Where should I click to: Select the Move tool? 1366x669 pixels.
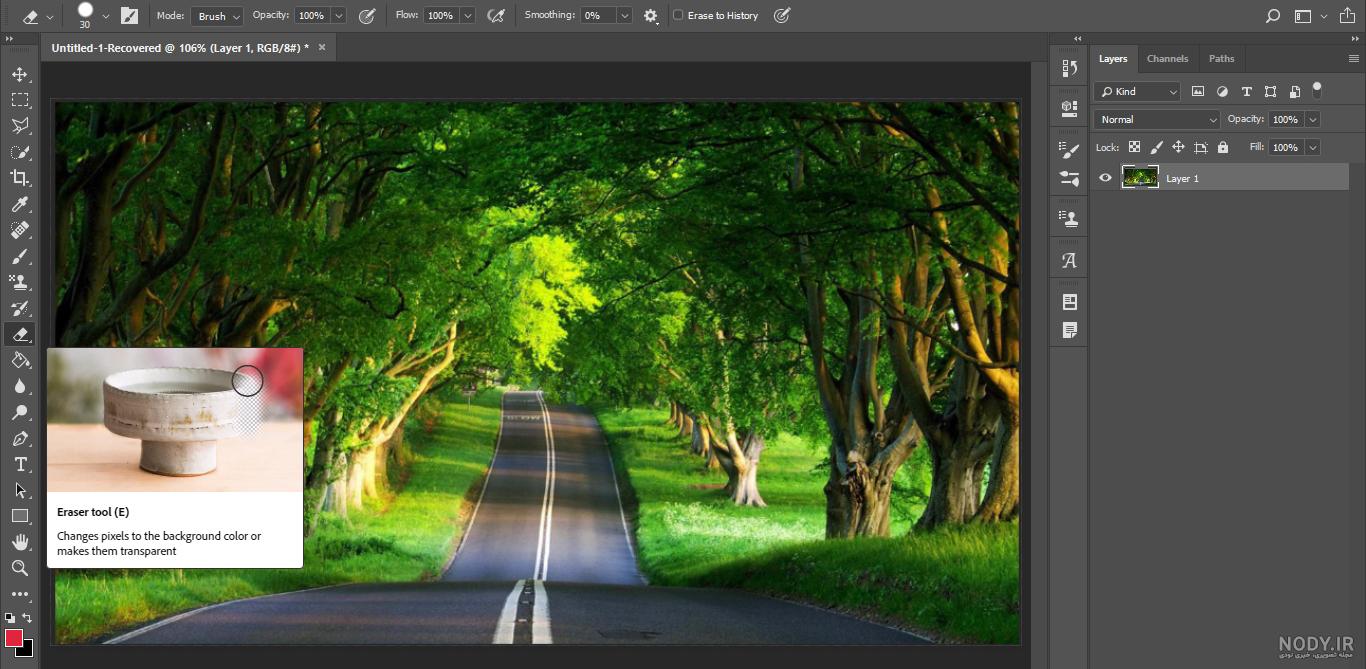click(20, 75)
